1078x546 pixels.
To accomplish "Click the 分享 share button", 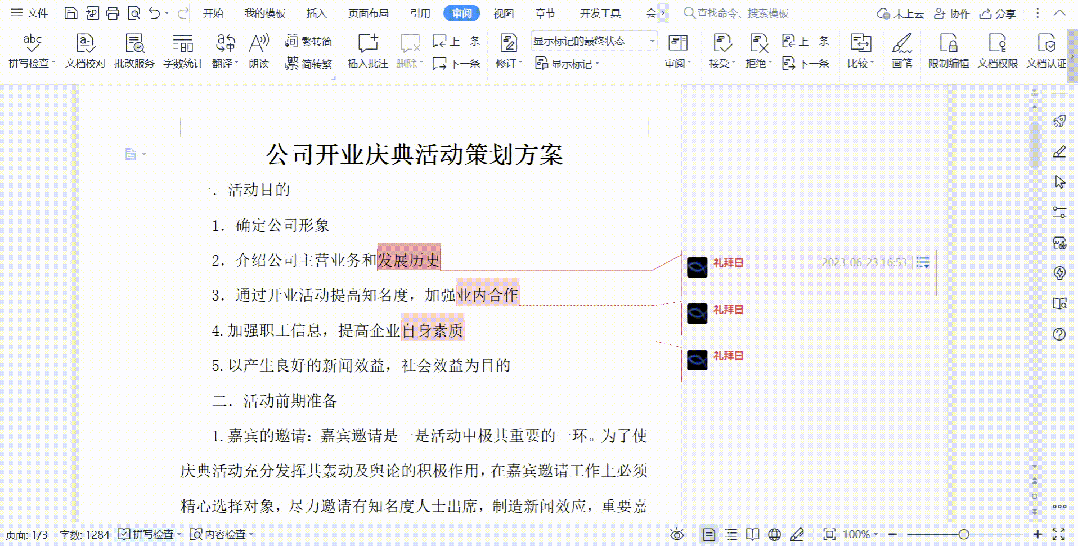I will tap(998, 14).
